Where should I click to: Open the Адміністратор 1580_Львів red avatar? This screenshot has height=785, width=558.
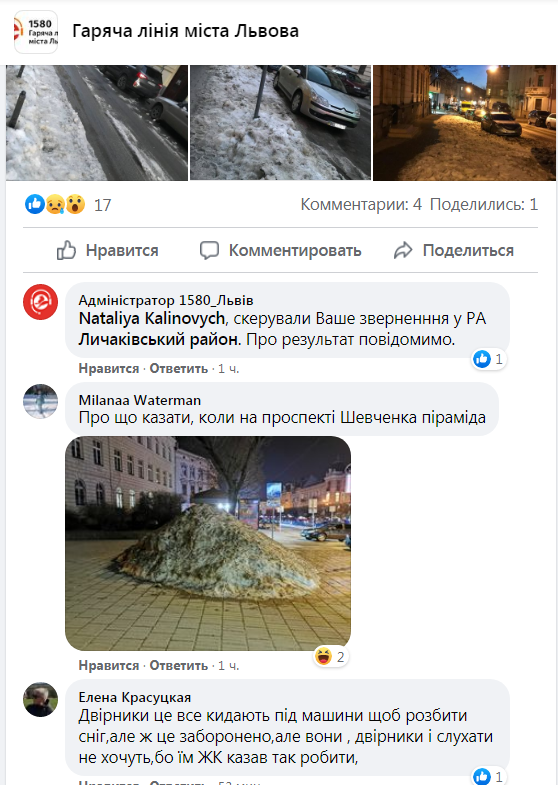pos(41,302)
